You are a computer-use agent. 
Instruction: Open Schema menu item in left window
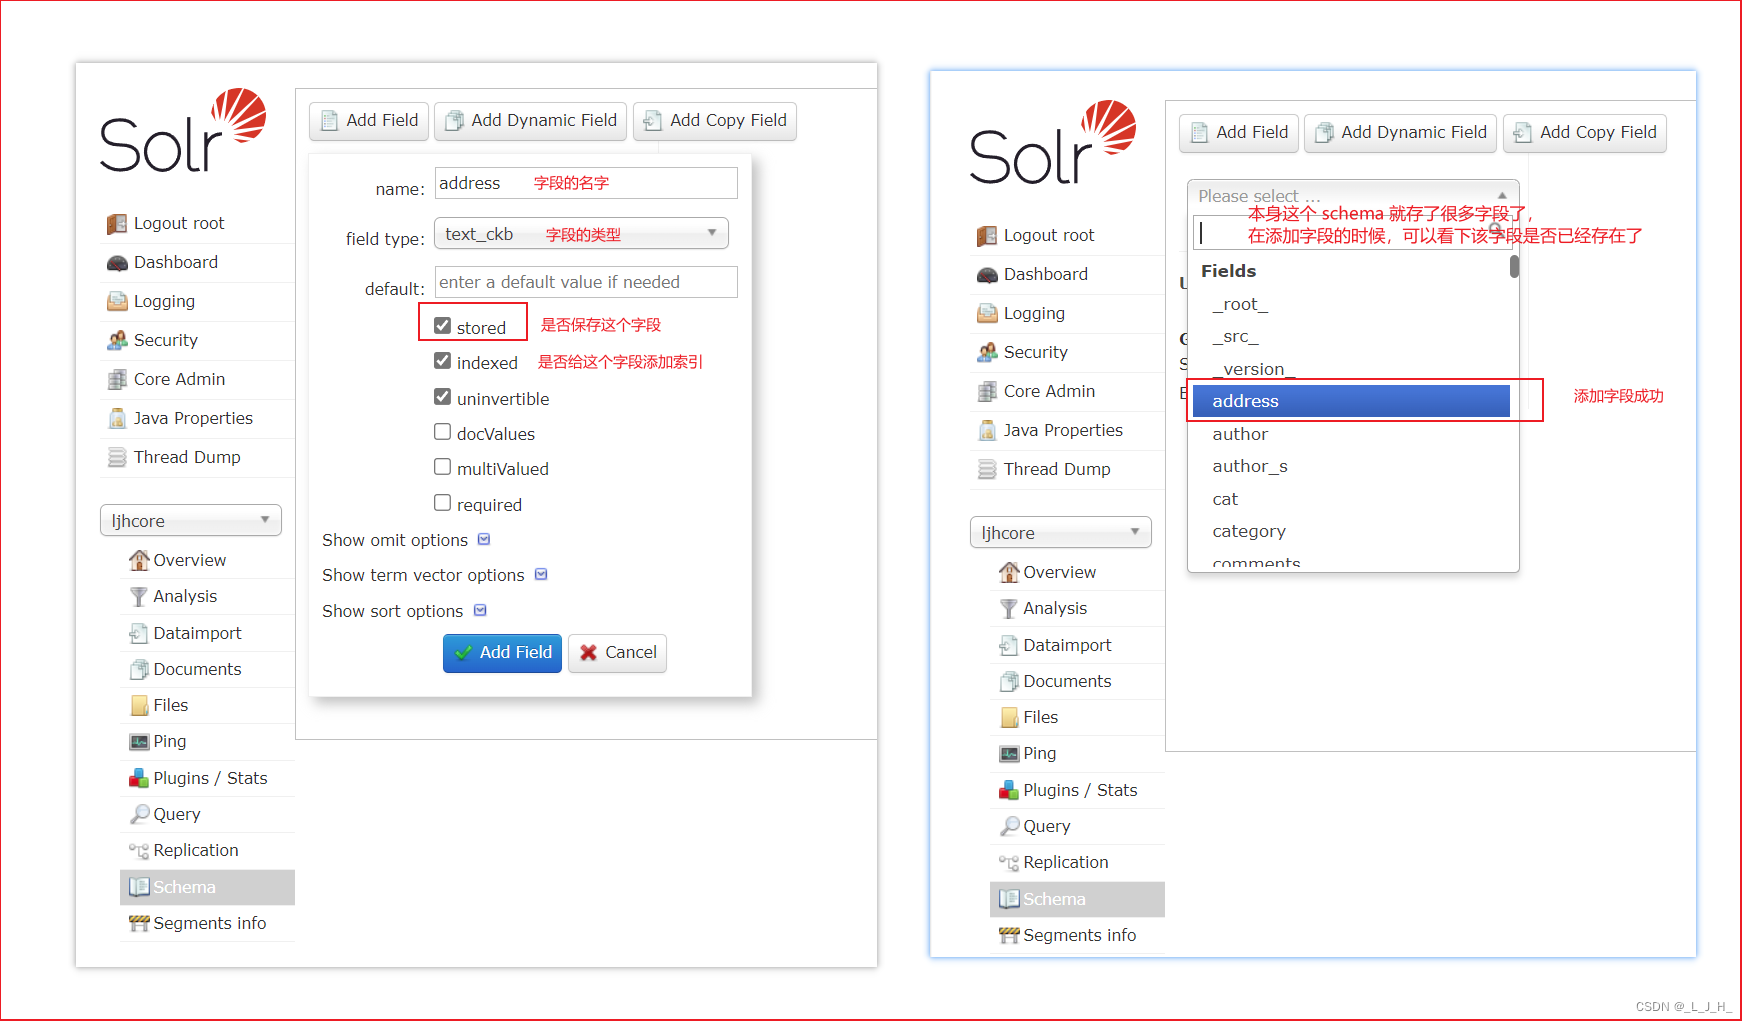[x=207, y=887]
